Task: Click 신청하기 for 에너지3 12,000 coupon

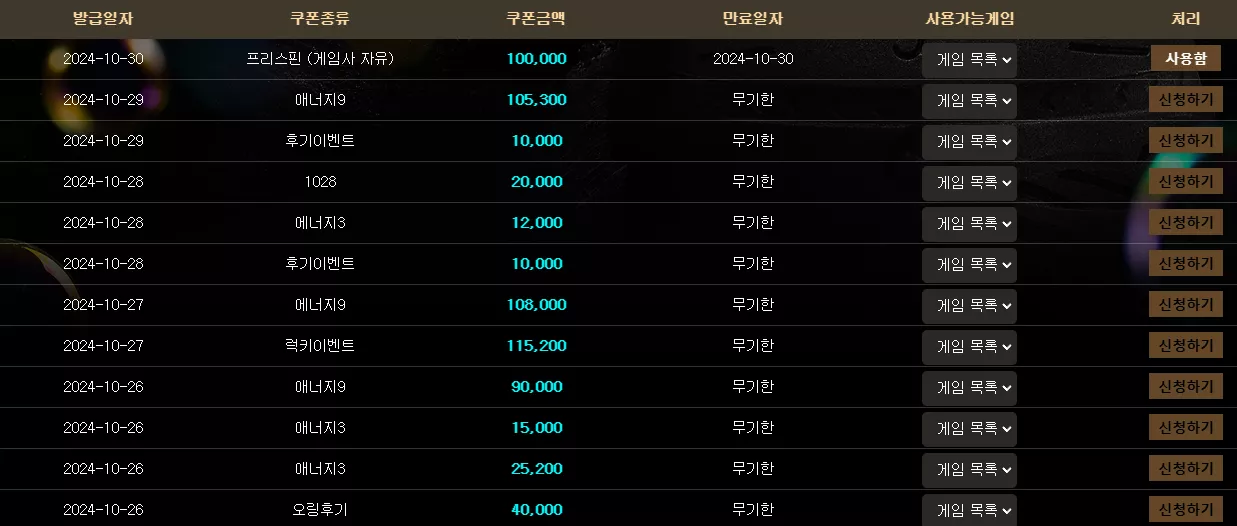Action: click(x=1186, y=222)
